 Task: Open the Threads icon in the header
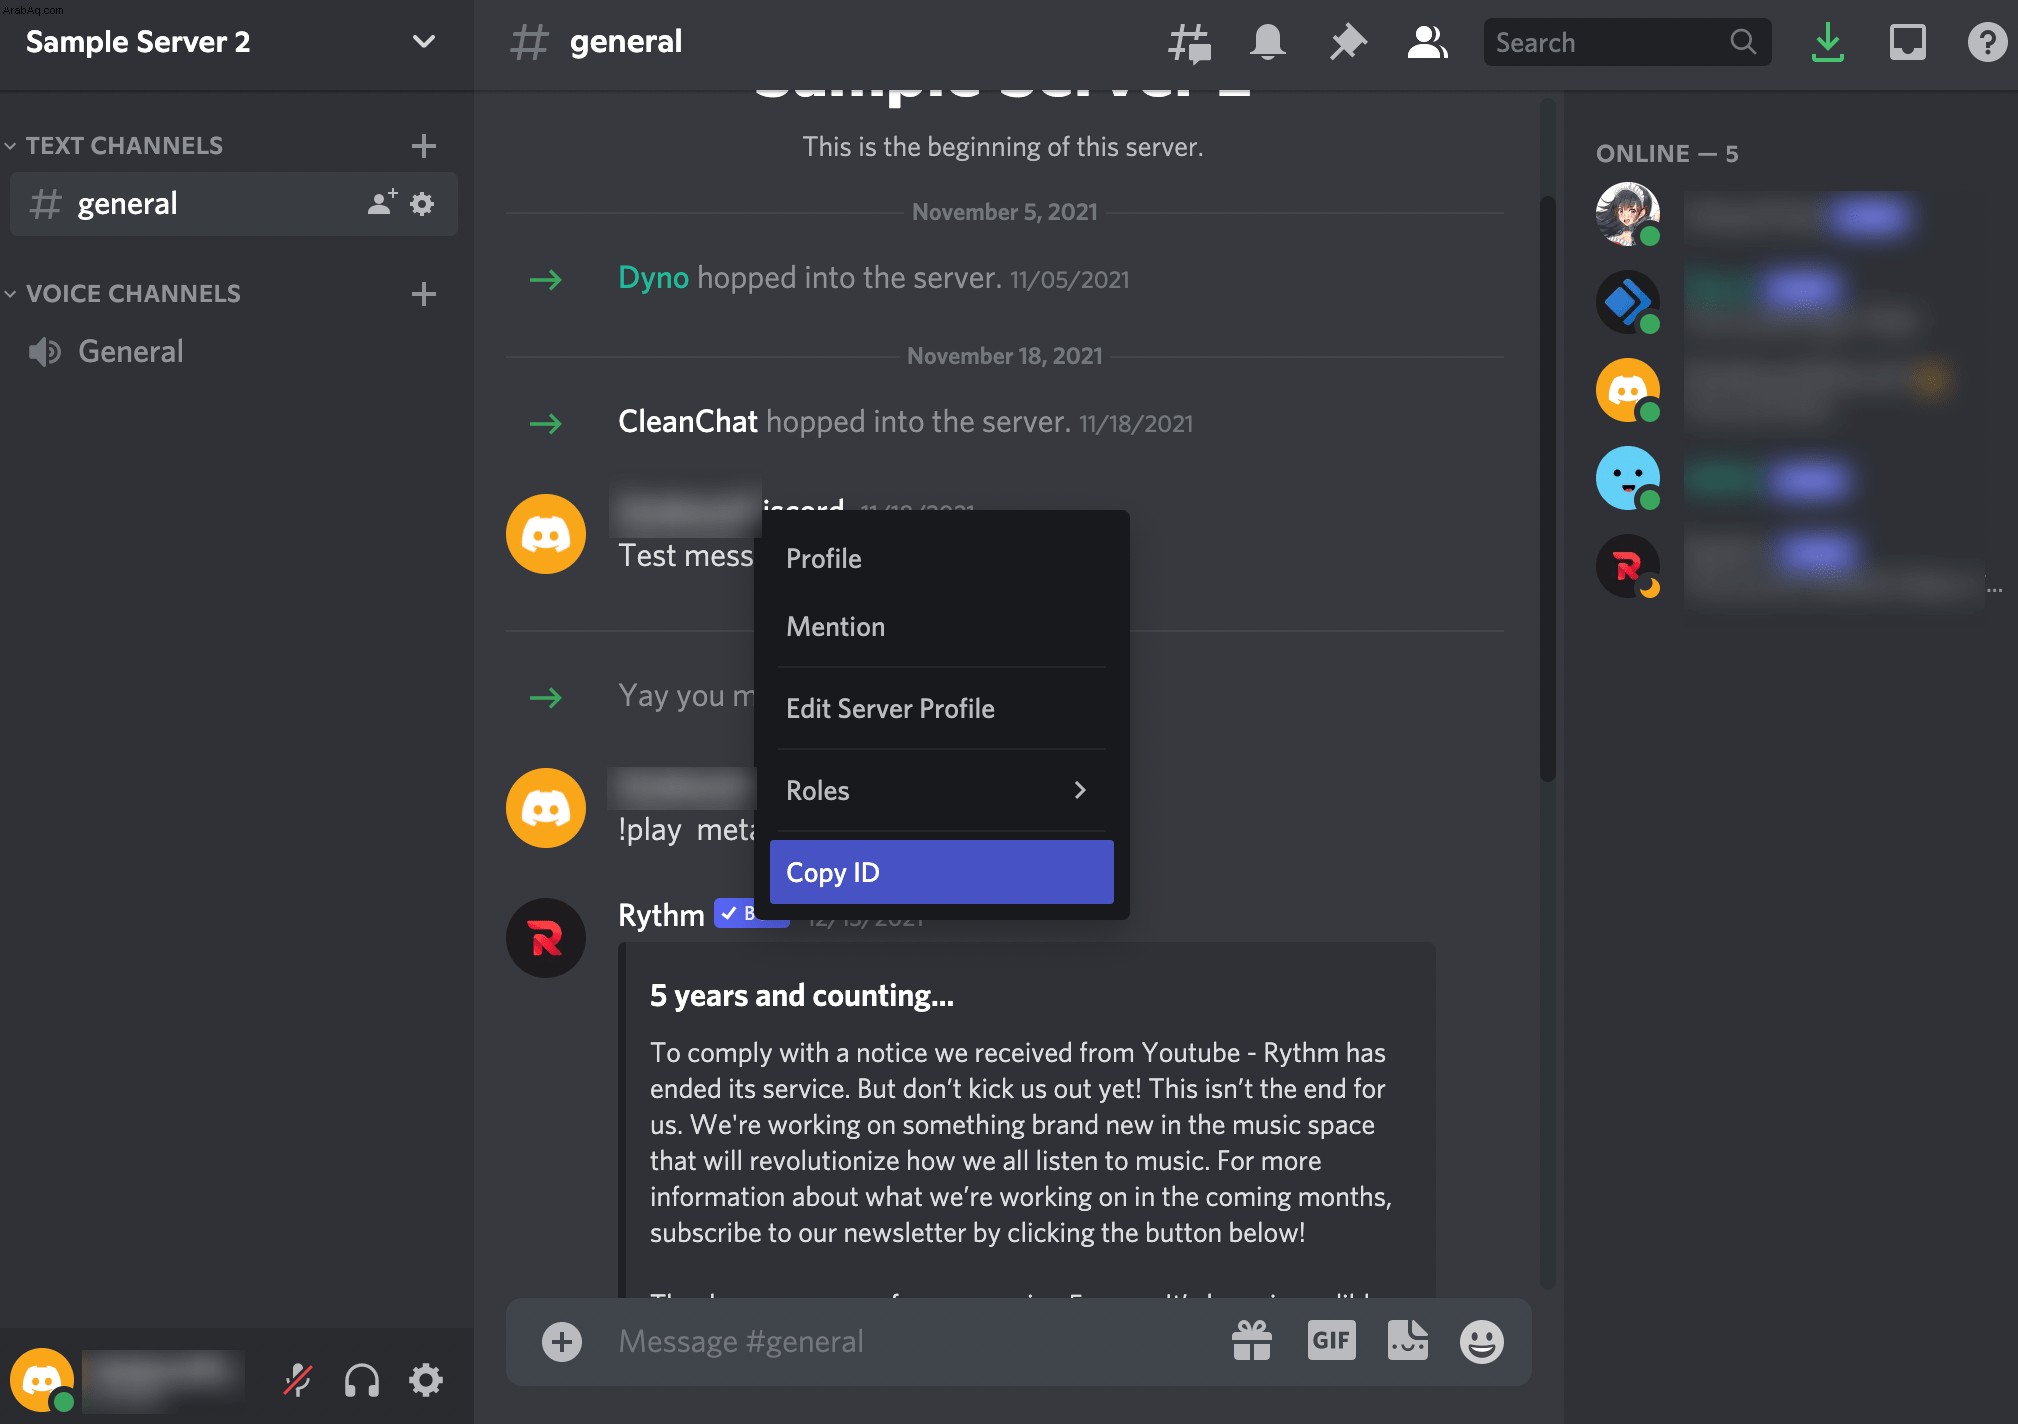1189,42
